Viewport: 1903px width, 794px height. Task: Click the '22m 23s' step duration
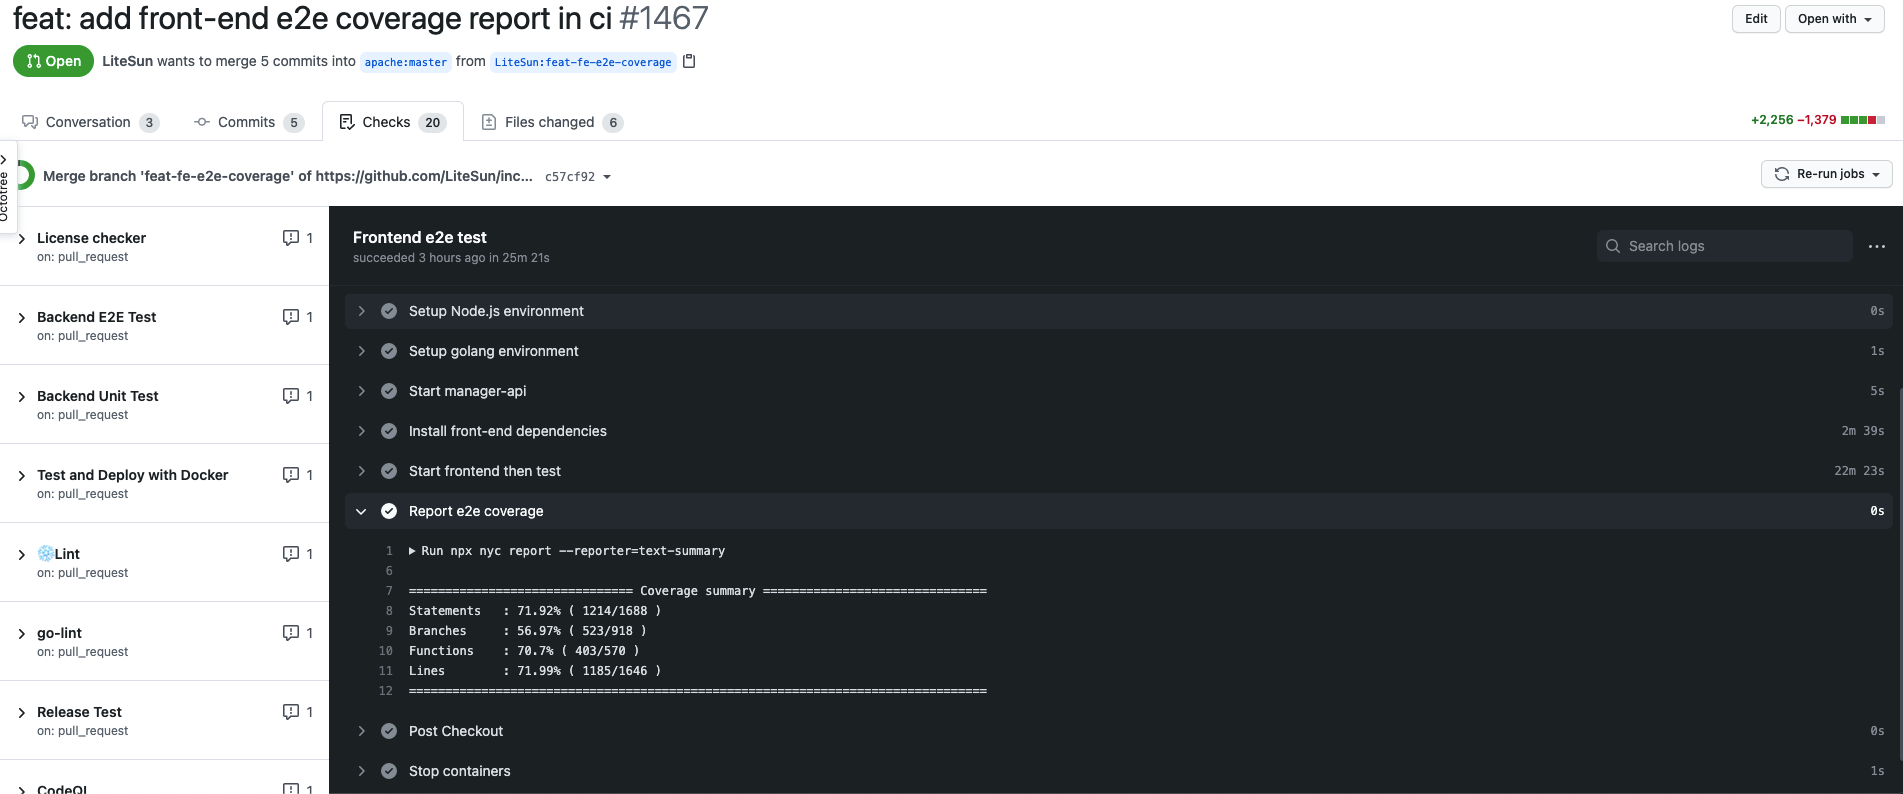tap(1859, 471)
